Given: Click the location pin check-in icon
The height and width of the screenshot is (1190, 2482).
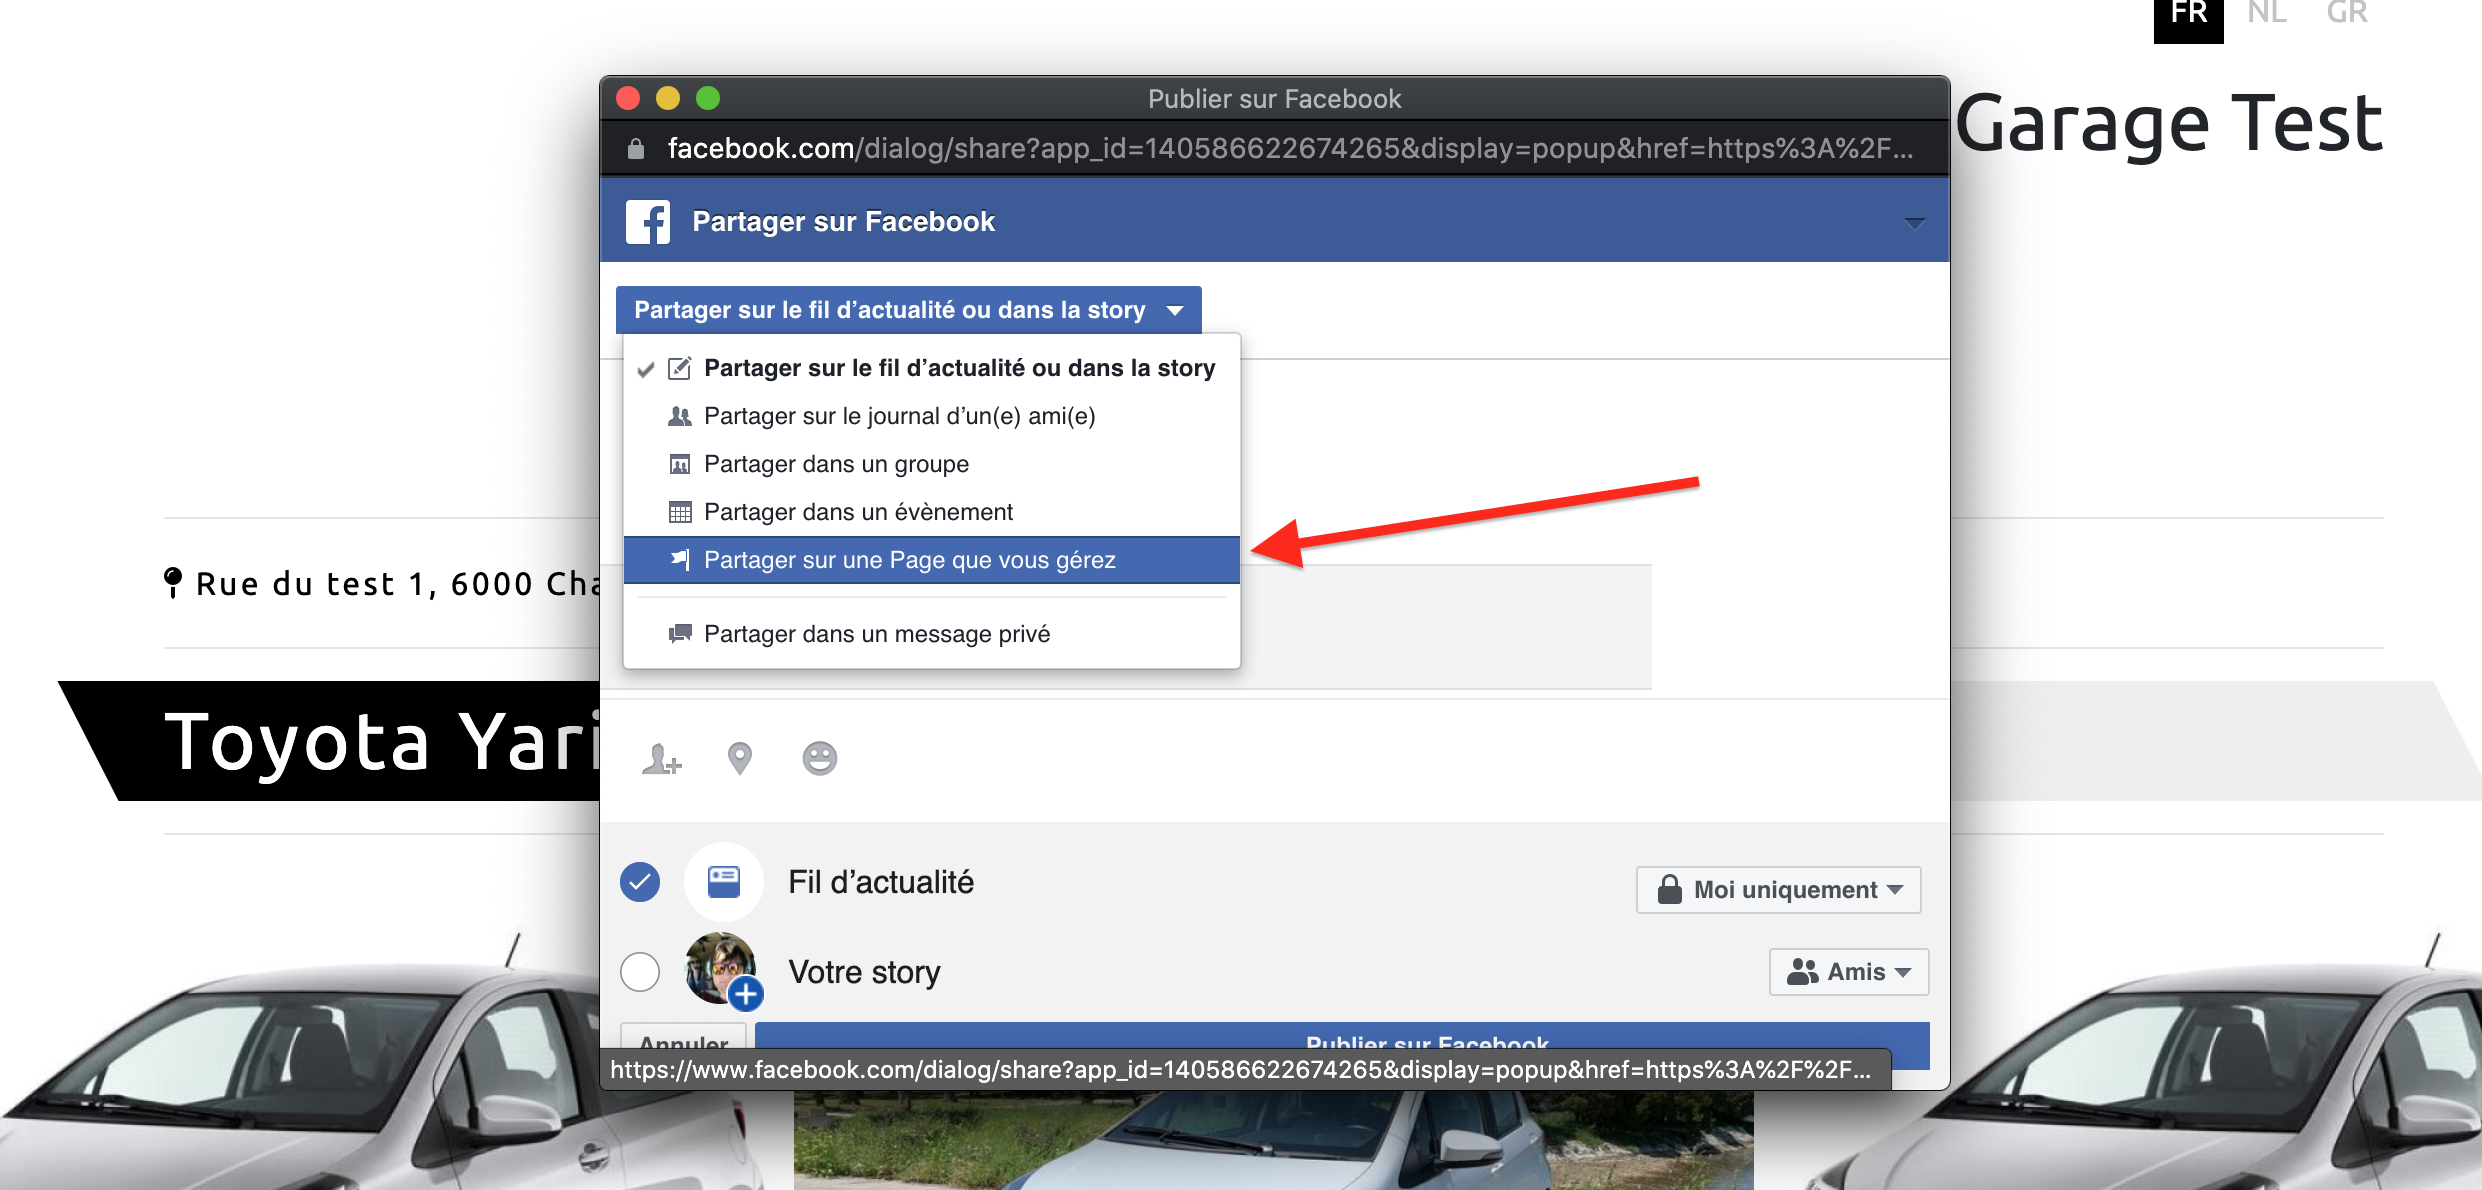Looking at the screenshot, I should pos(740,759).
